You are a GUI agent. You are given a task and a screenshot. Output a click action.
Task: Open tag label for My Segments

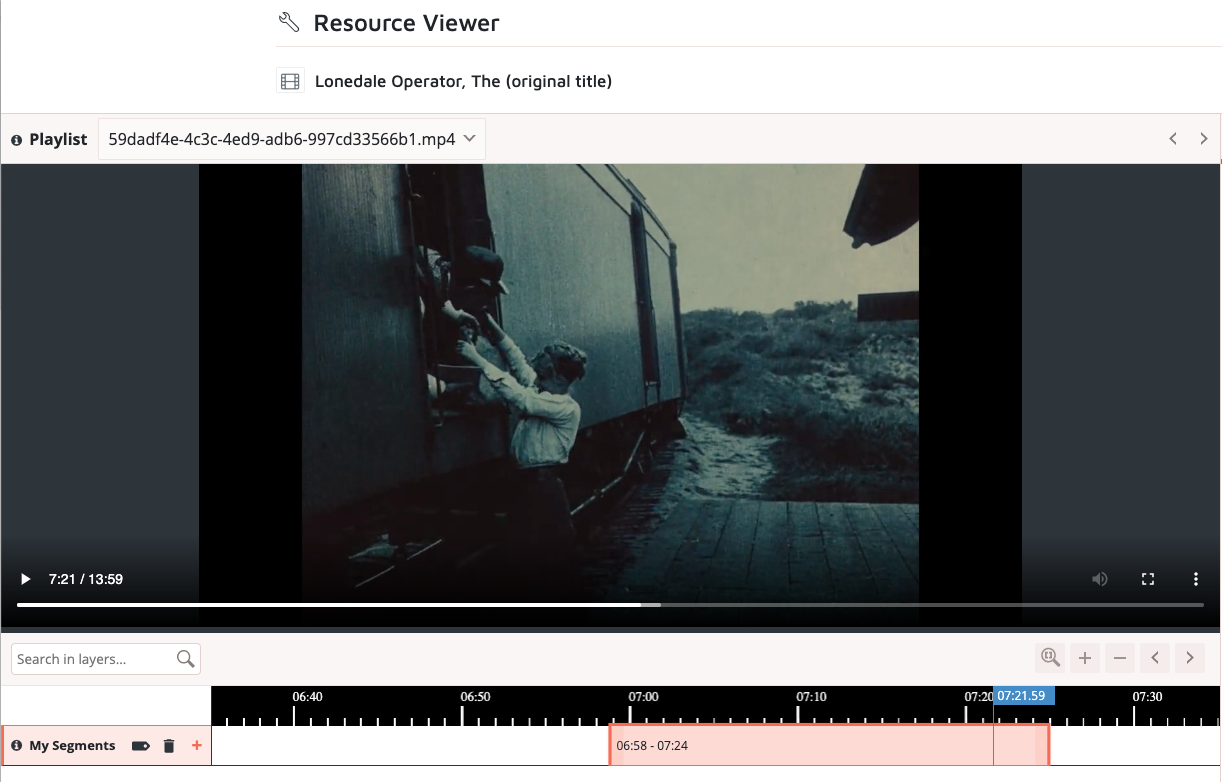[140, 746]
